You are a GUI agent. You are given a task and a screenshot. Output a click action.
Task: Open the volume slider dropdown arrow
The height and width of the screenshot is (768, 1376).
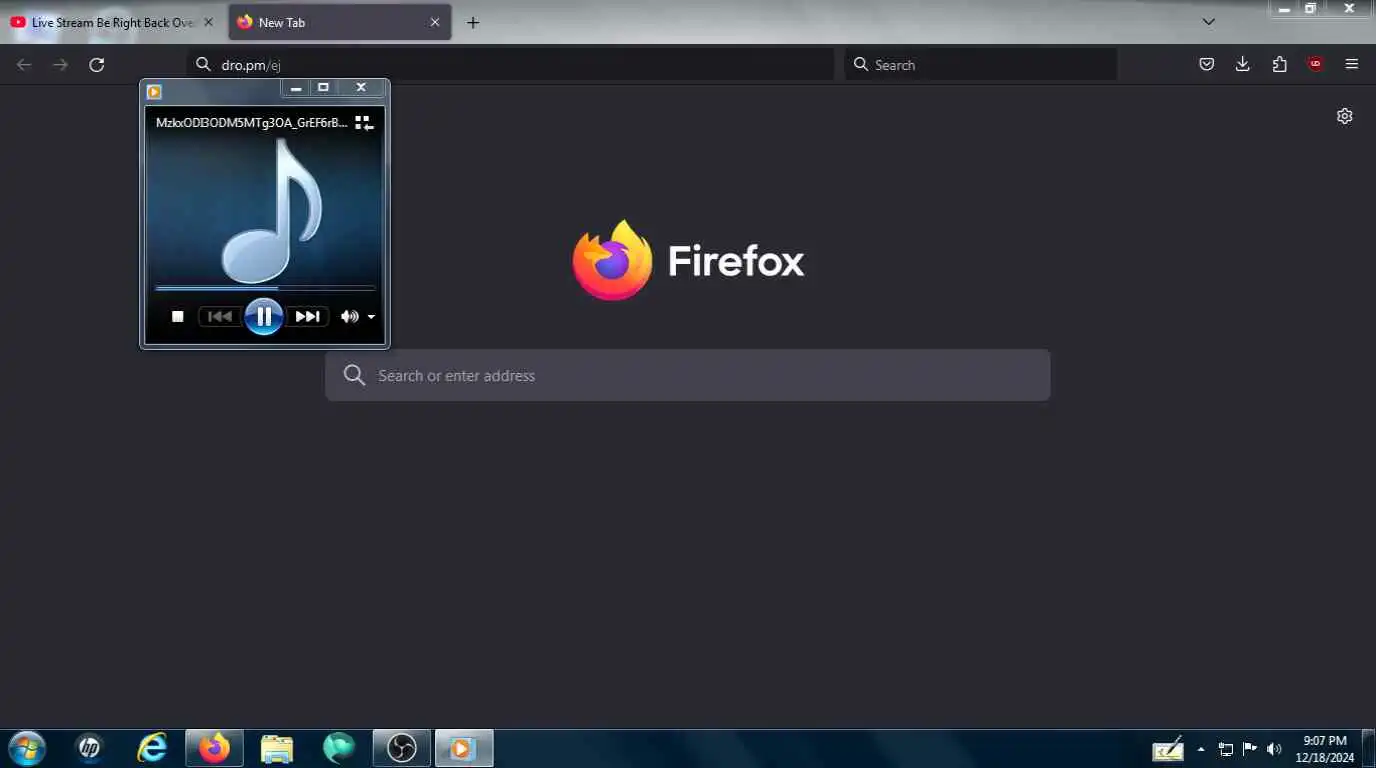coord(372,317)
